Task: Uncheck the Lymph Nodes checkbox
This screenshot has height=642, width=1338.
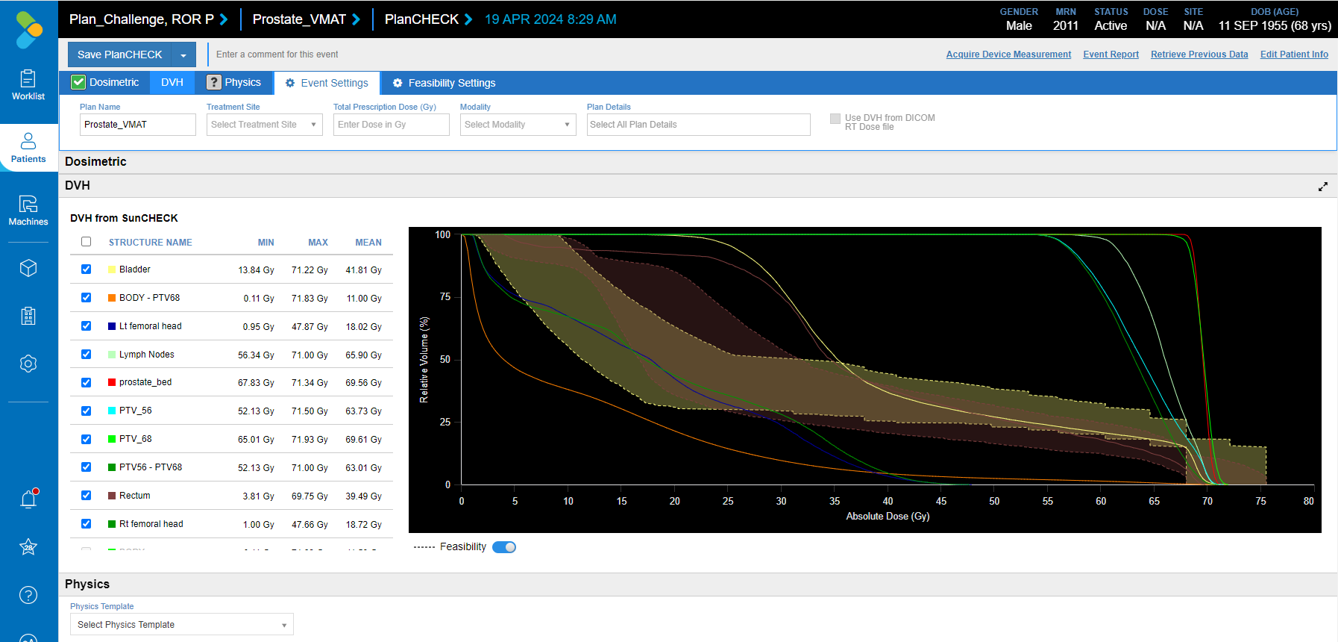Action: coord(86,354)
